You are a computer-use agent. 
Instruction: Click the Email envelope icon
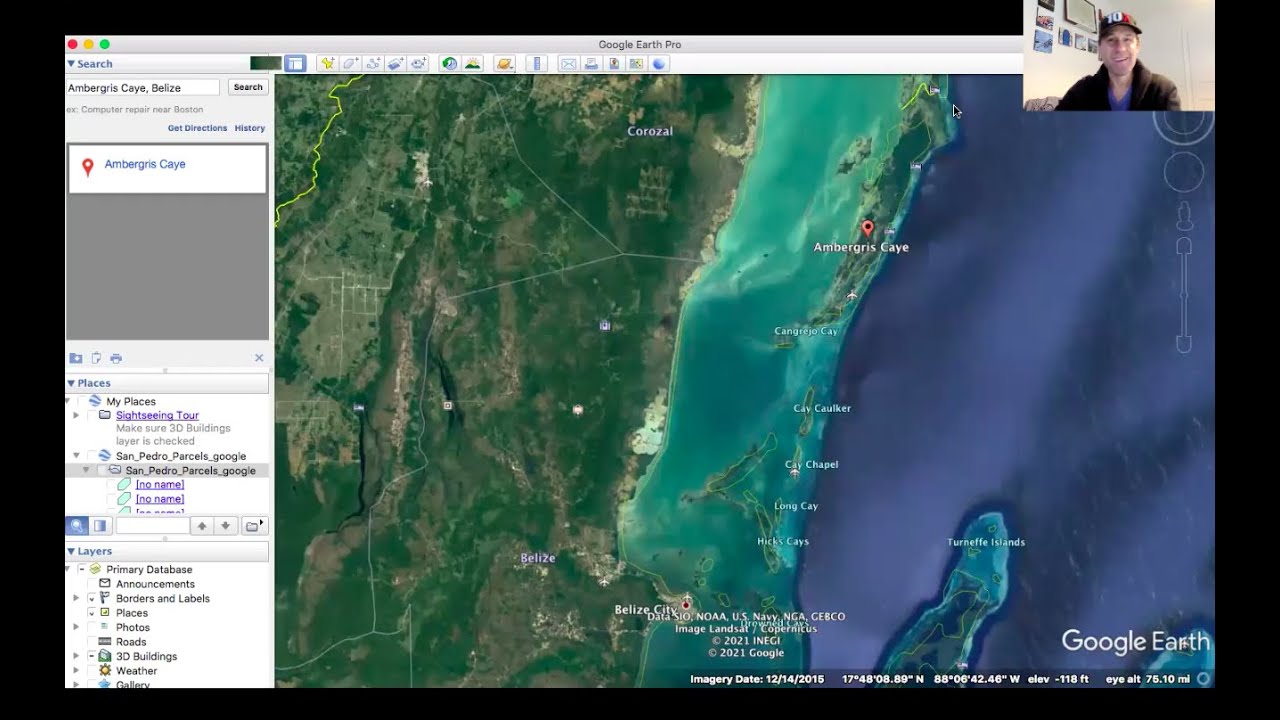point(569,63)
